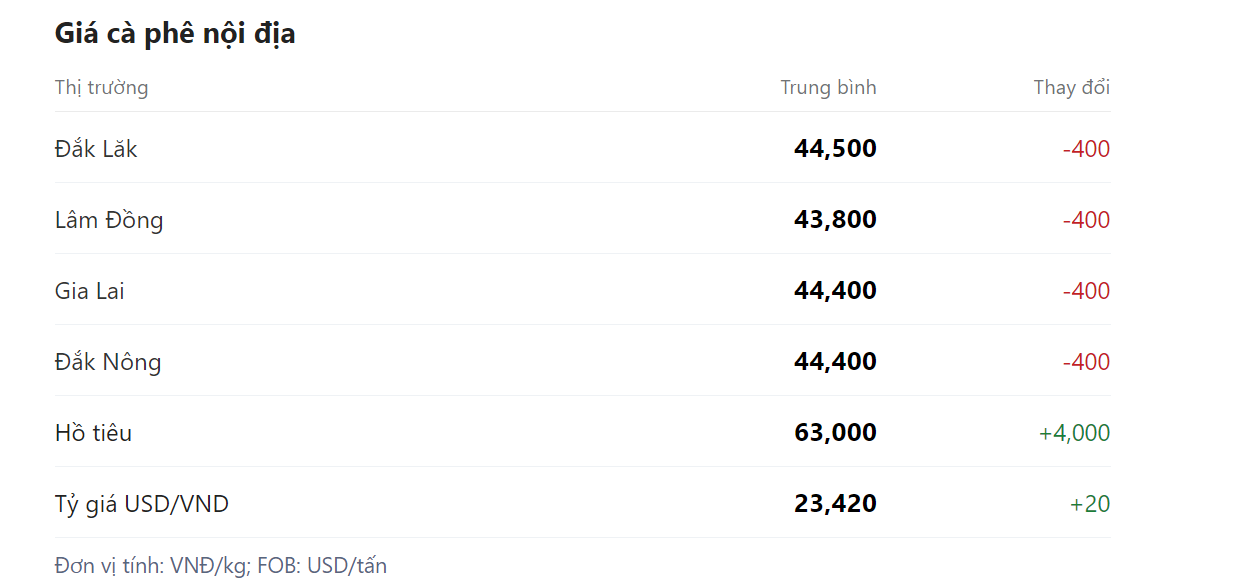1255x582 pixels.
Task: Click the 23,420 exchange rate value
Action: click(835, 504)
